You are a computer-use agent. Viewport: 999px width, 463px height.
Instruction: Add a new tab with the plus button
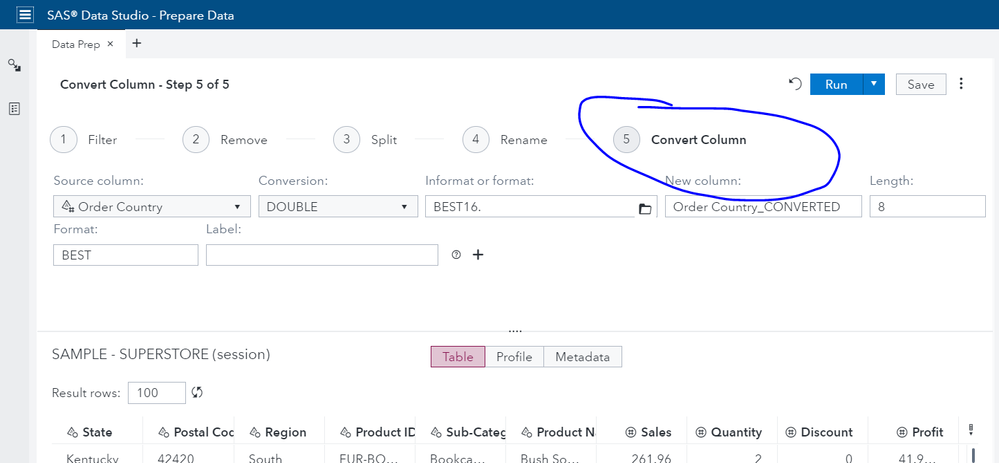point(137,44)
